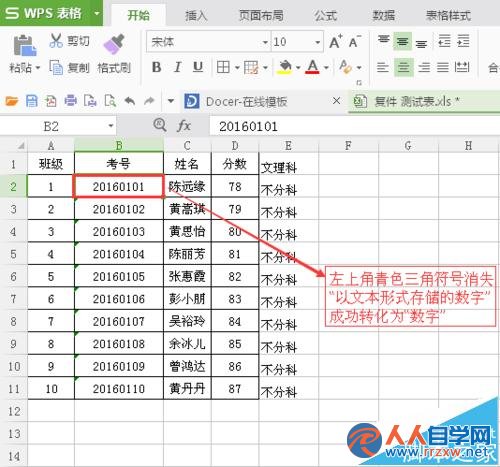Click the print preview magnifier icon
Screen dimensions: 500x467
pyautogui.click(x=110, y=101)
